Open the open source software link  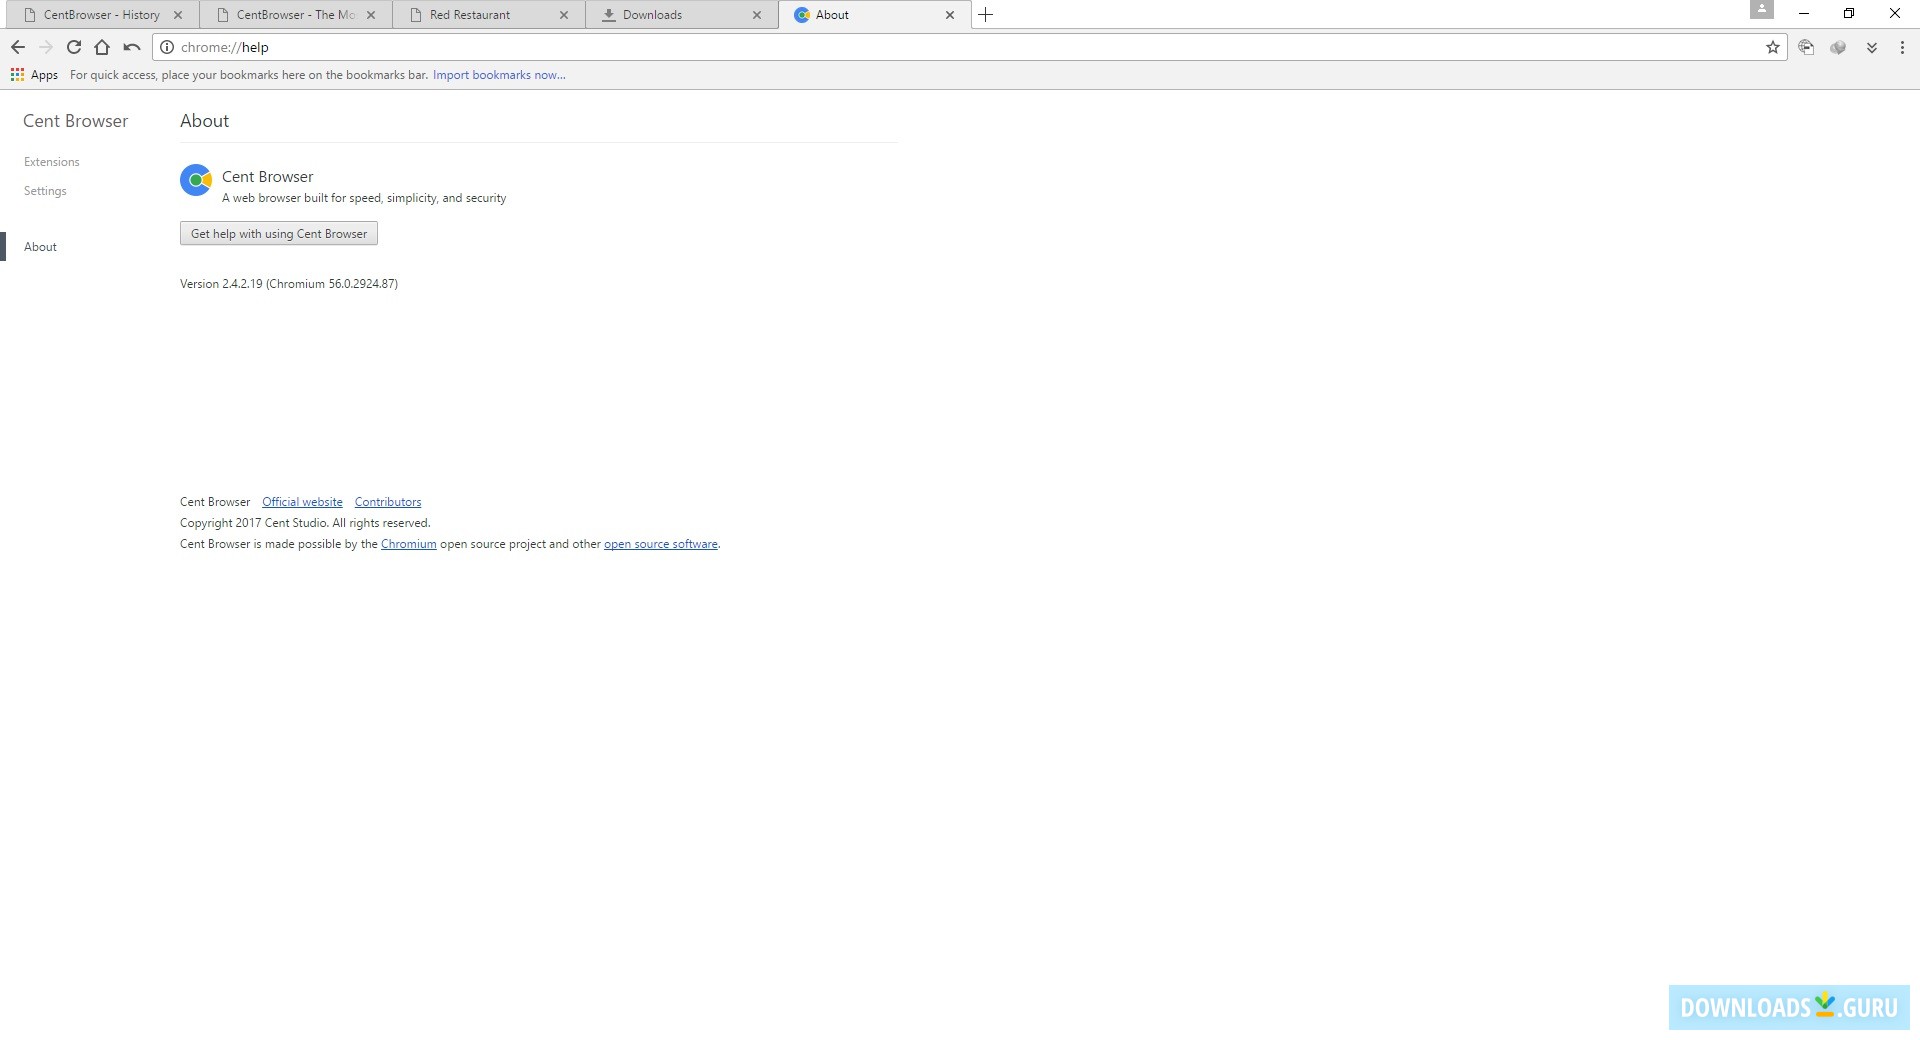point(661,544)
